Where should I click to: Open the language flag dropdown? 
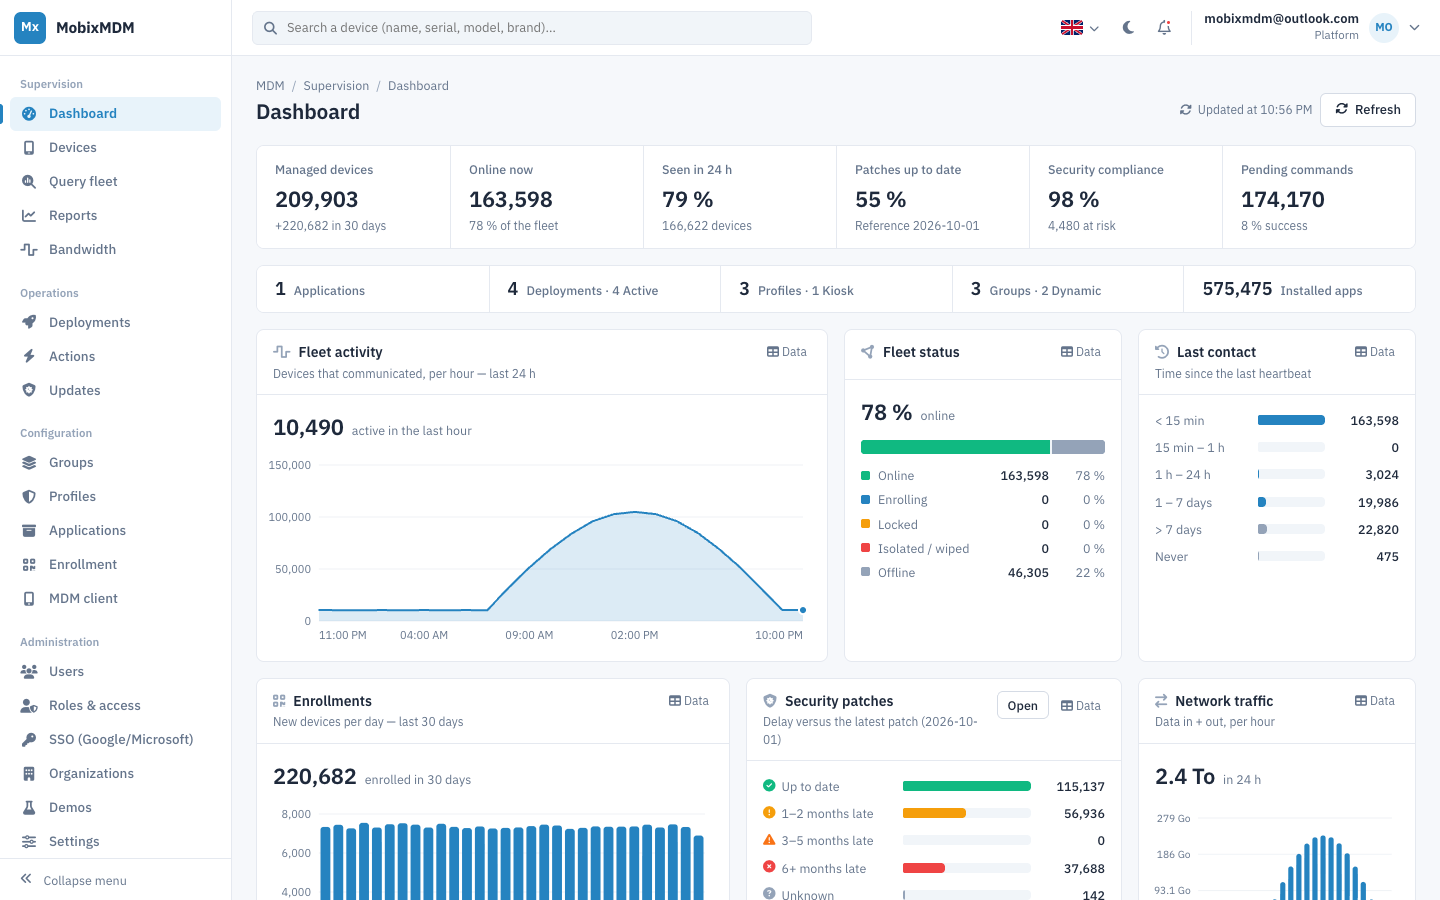click(x=1080, y=28)
